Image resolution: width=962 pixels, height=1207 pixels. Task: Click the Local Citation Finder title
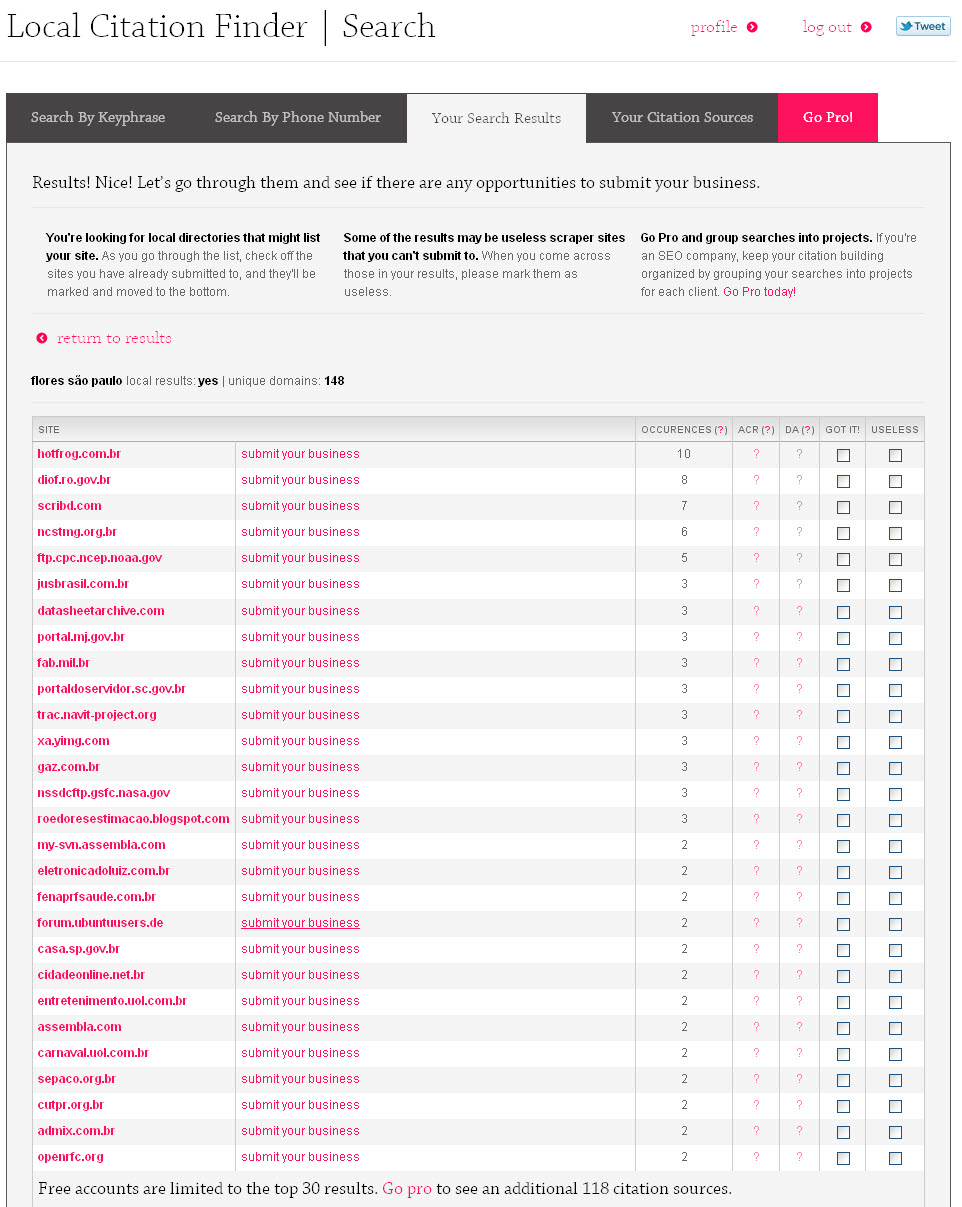157,27
